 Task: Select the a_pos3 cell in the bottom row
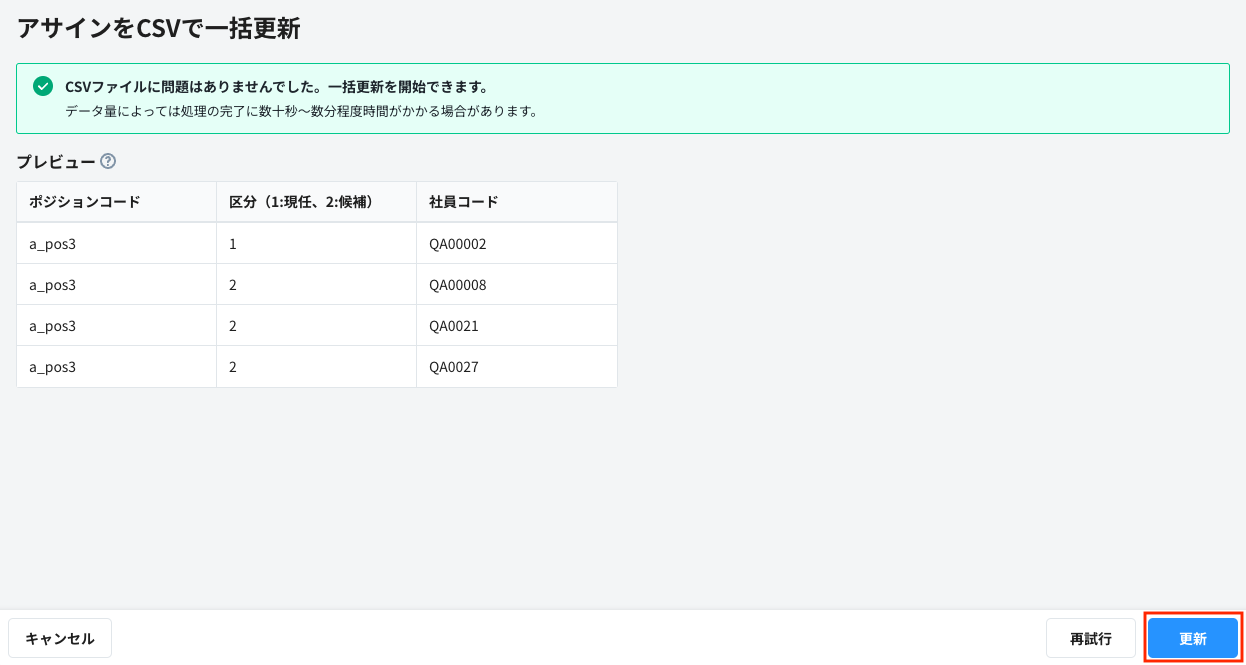(x=52, y=366)
